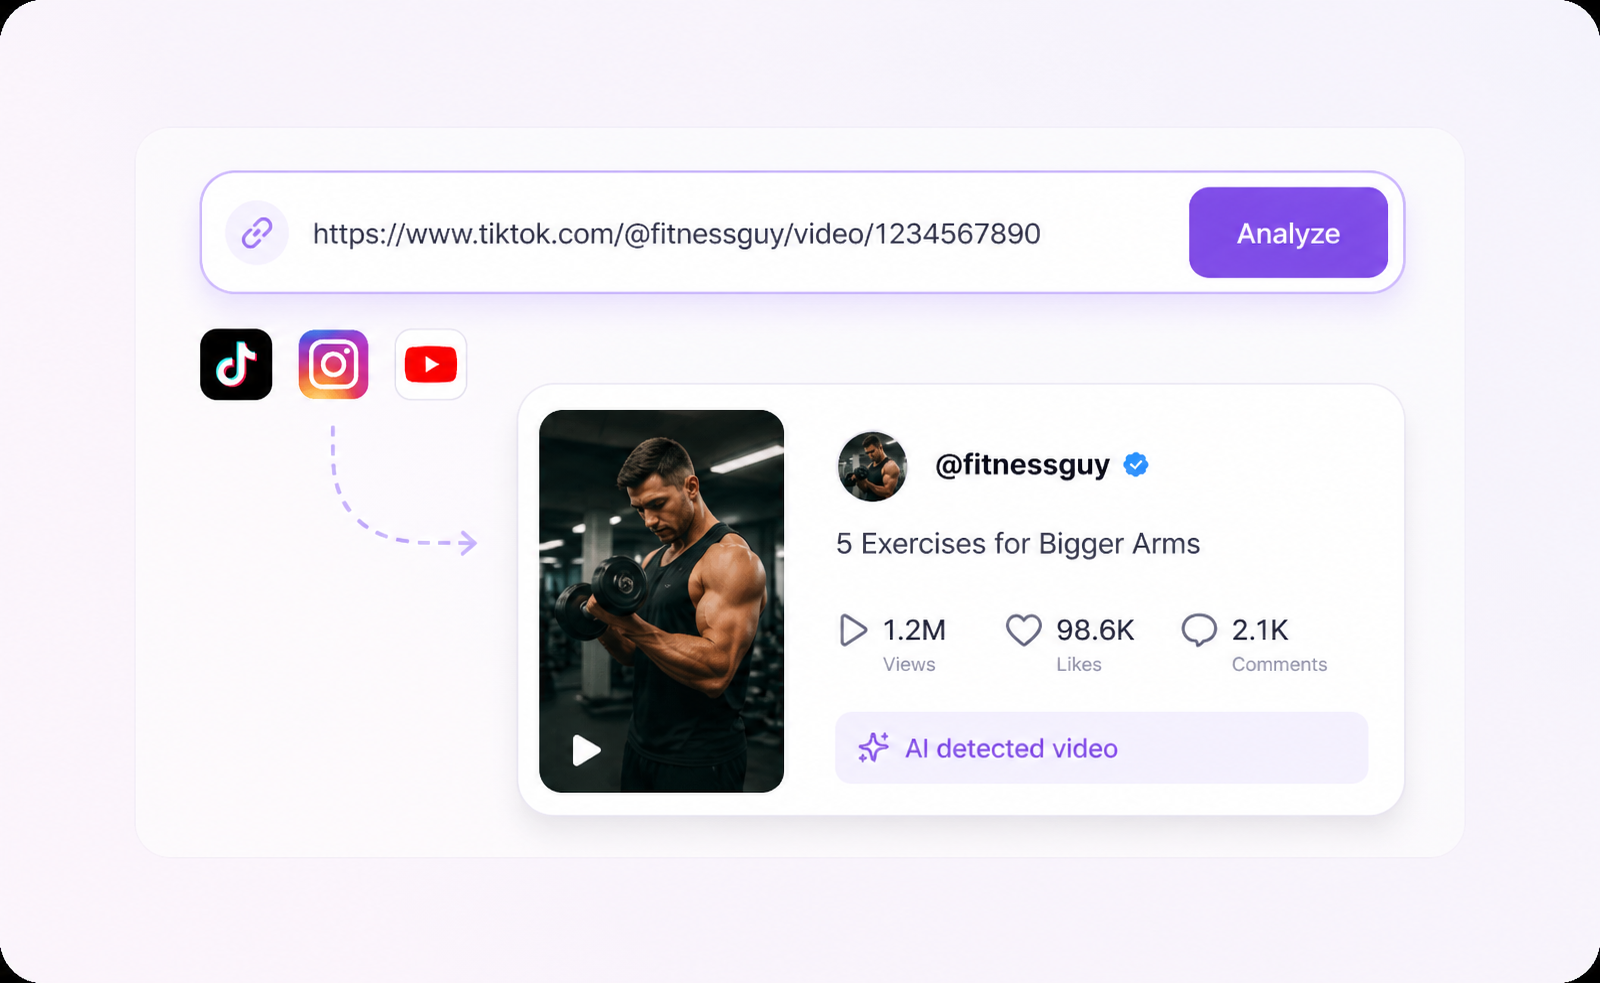This screenshot has width=1600, height=983.
Task: Click the "5 Exercises for Bigger Arms" title
Action: [1017, 544]
